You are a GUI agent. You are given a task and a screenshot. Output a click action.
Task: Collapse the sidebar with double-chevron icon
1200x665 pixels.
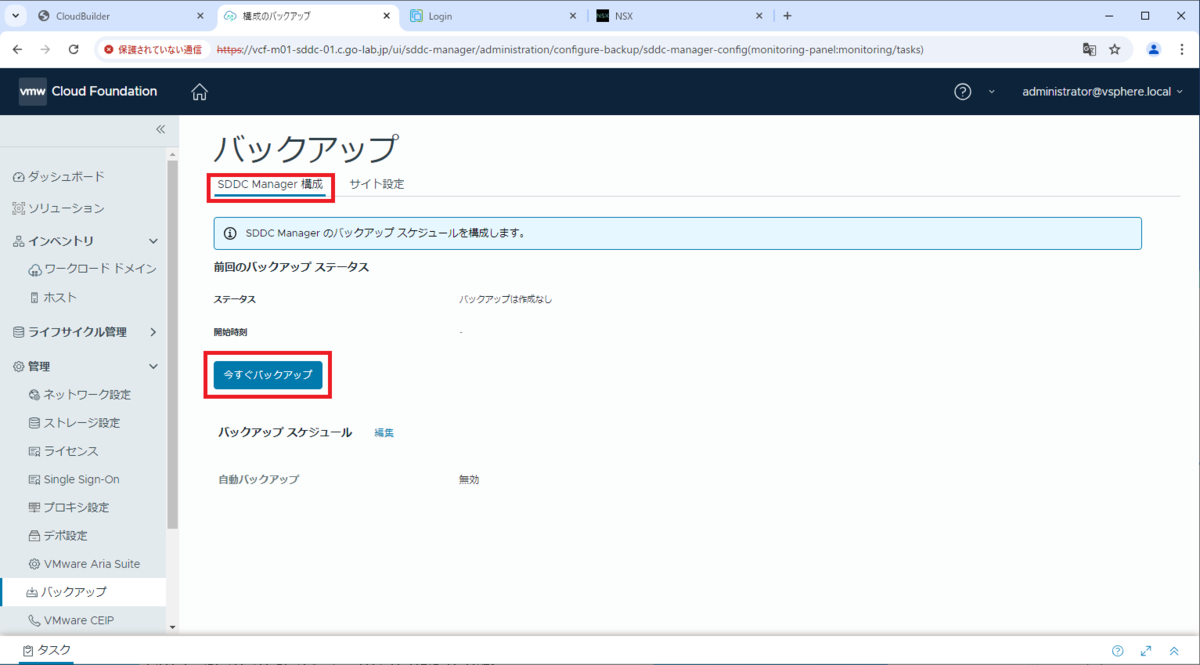pyautogui.click(x=160, y=129)
